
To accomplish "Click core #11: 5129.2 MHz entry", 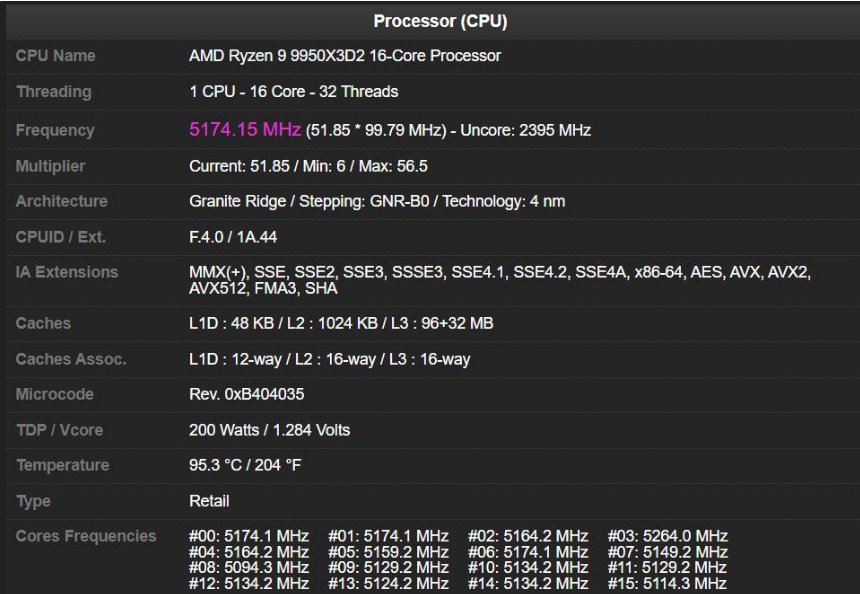I will coord(667,567).
